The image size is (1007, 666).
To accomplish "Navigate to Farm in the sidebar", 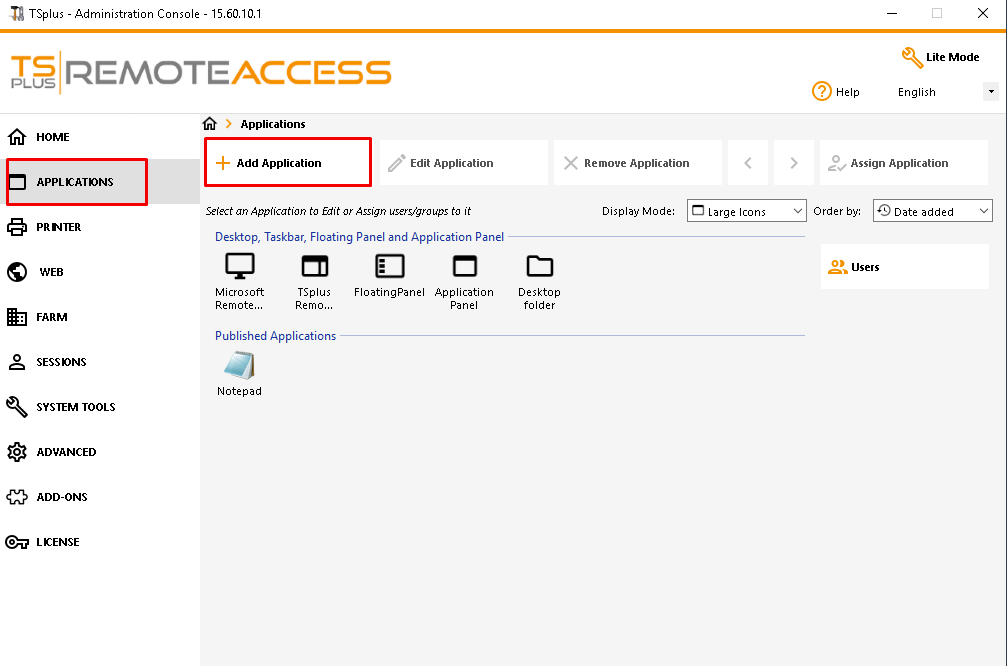I will click(52, 317).
